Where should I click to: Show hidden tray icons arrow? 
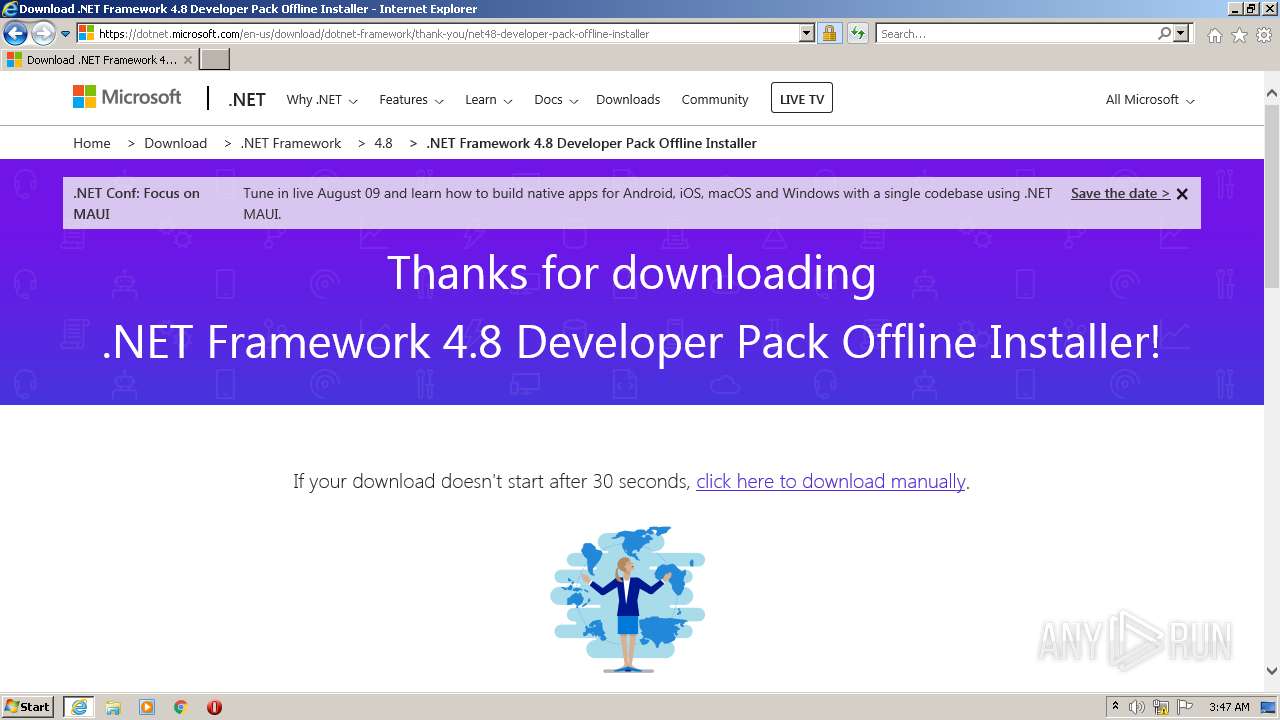click(1116, 707)
